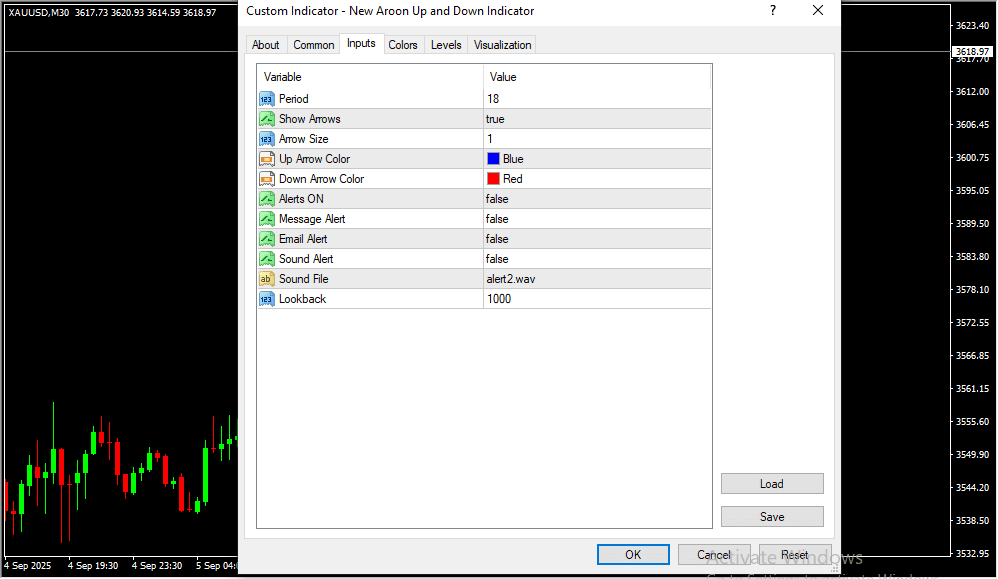Select the Message Alert false value
Image resolution: width=998 pixels, height=579 pixels.
[x=596, y=219]
